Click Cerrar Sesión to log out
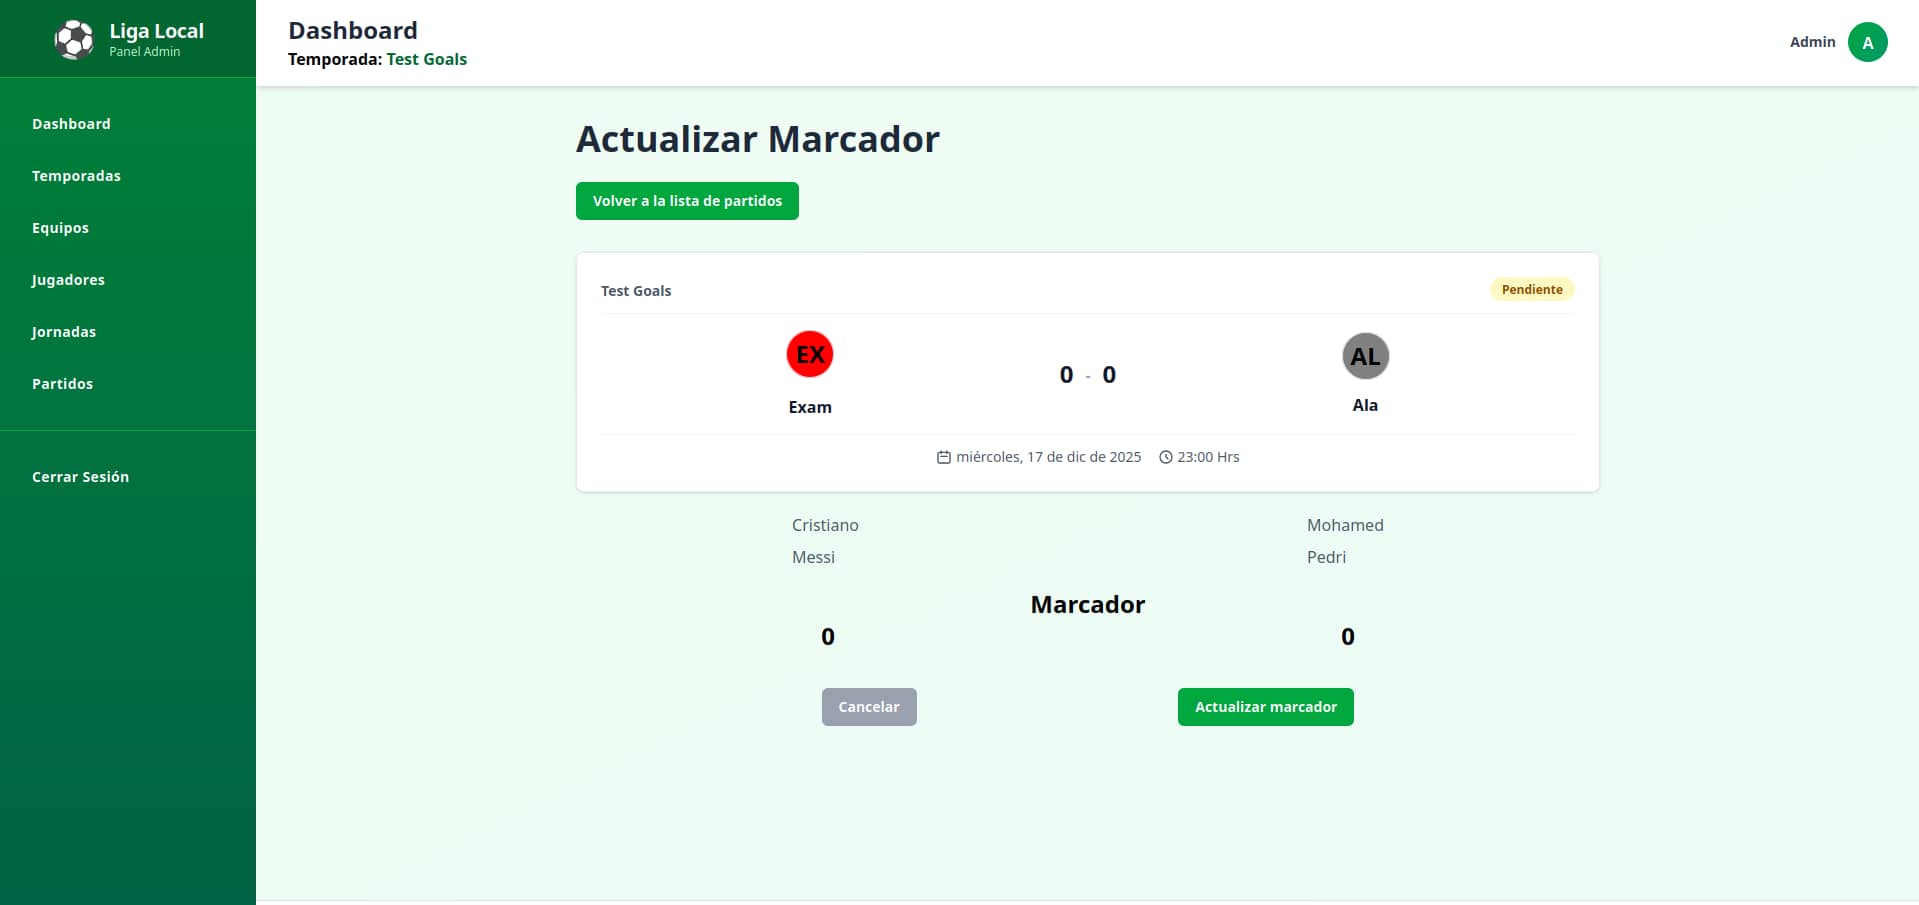The height and width of the screenshot is (905, 1919). point(80,477)
